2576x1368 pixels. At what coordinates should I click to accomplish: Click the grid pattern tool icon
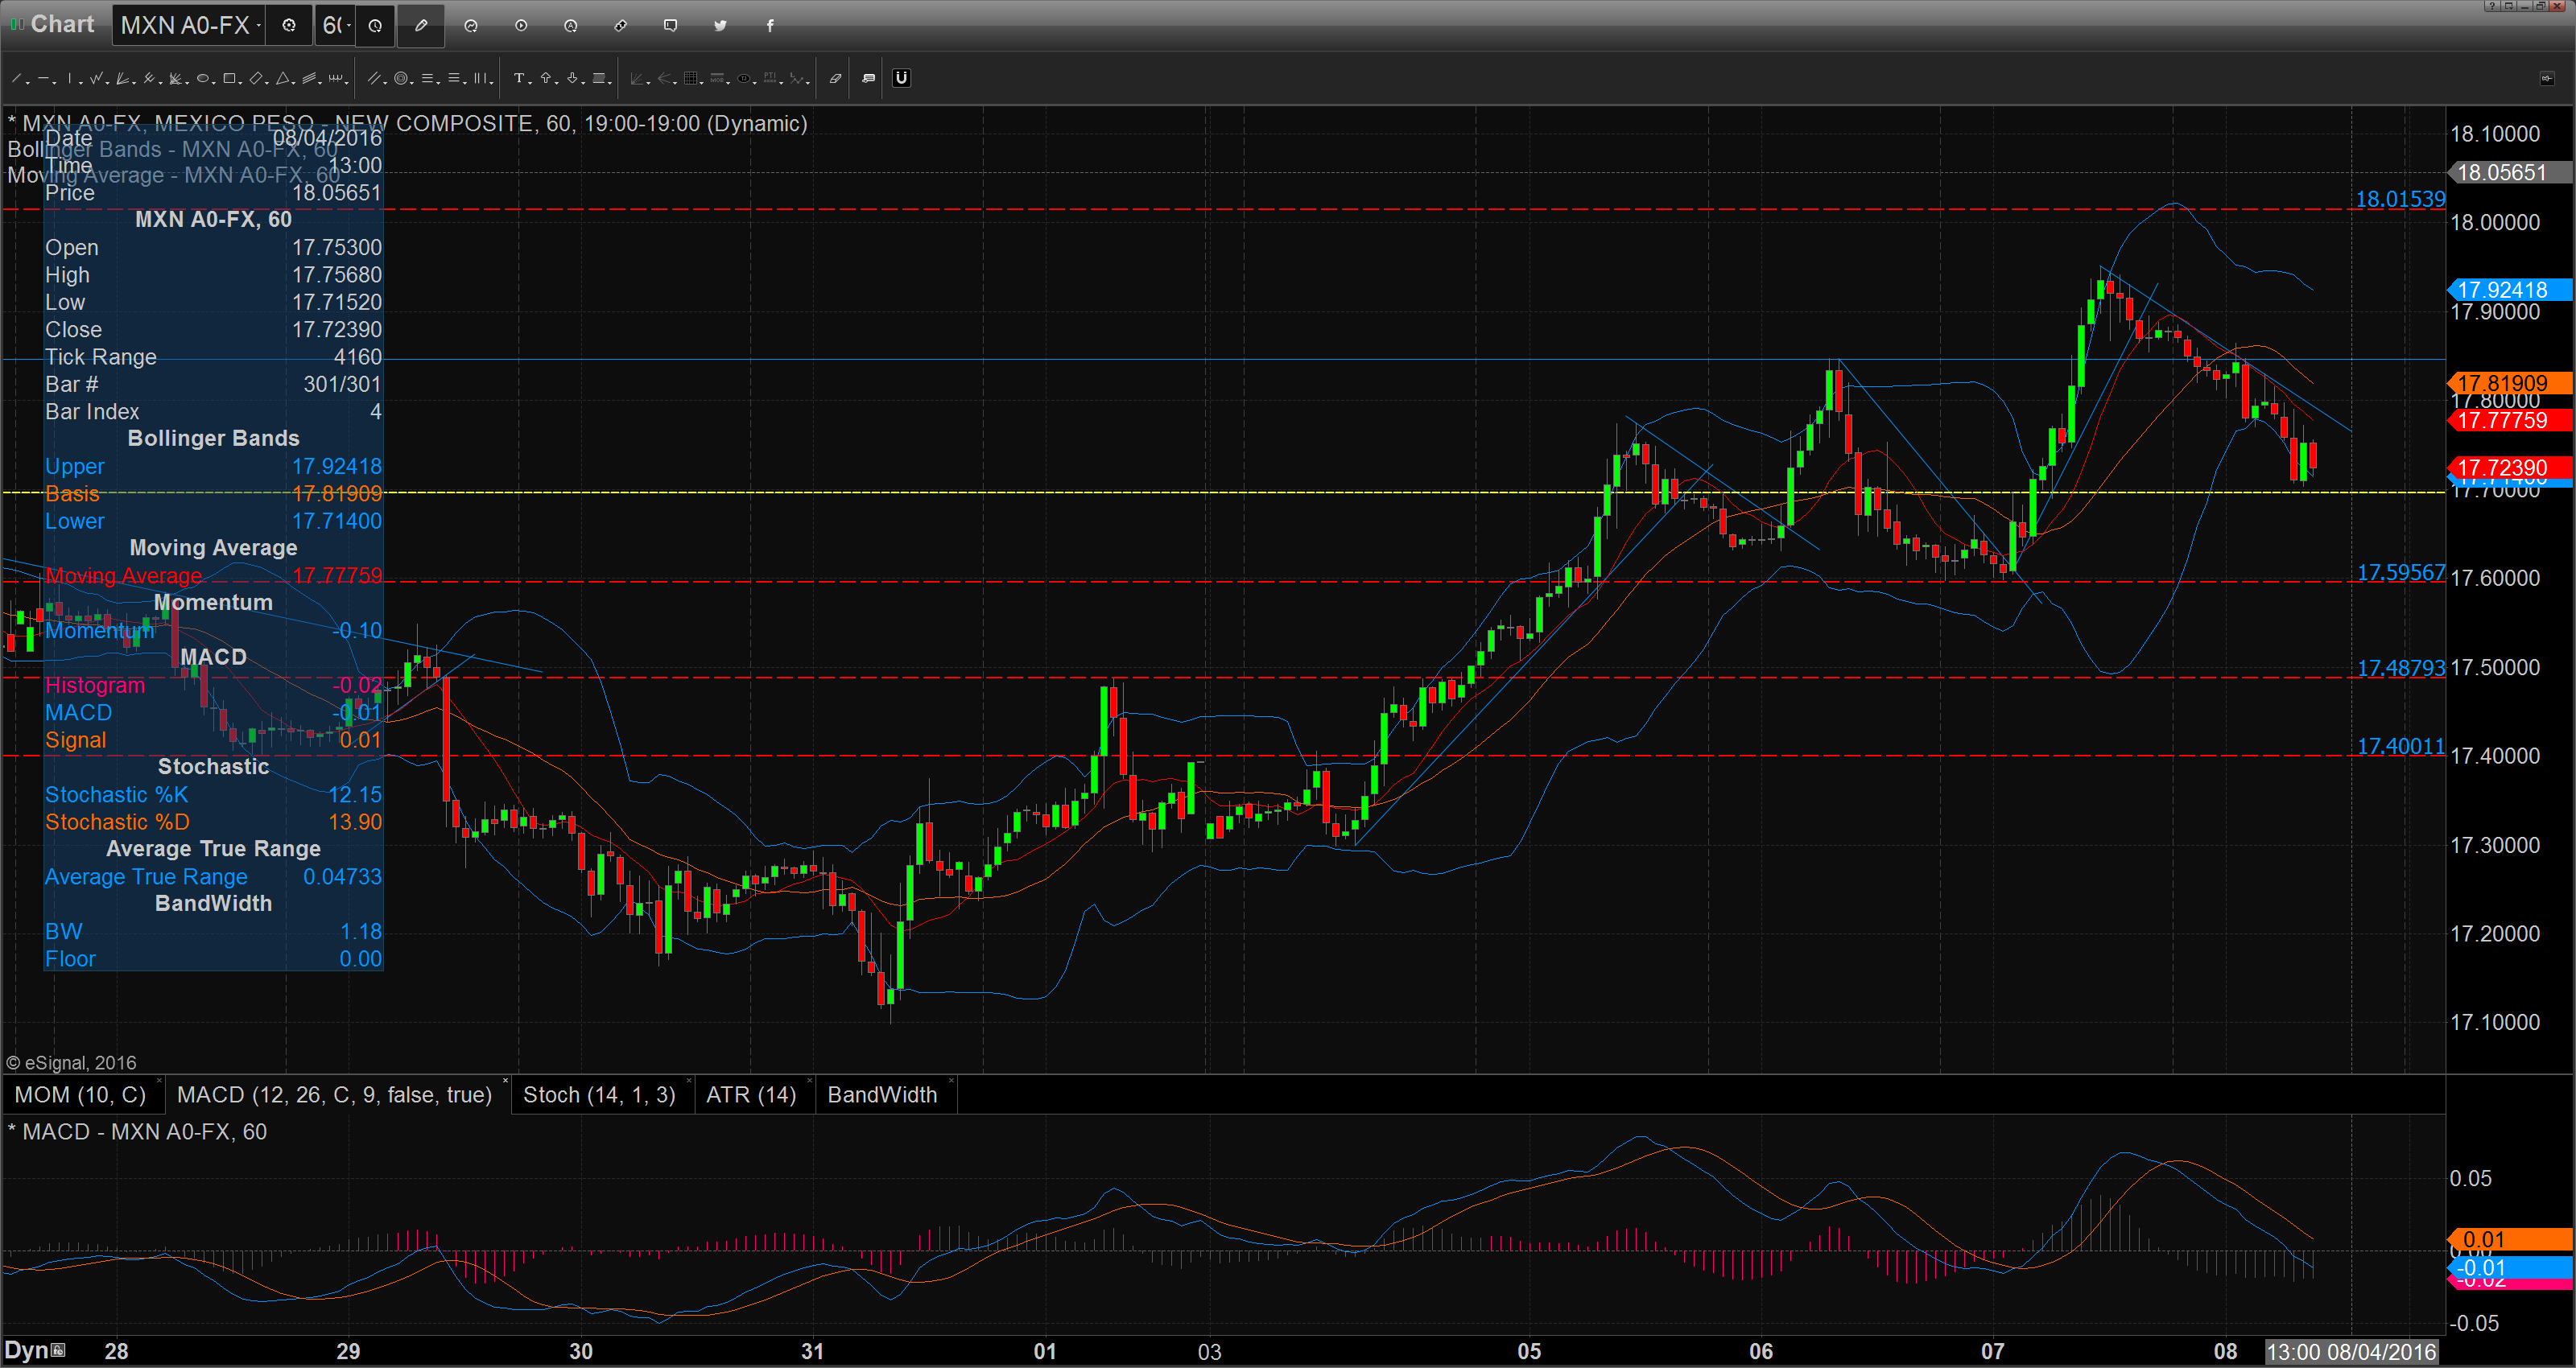coord(691,78)
